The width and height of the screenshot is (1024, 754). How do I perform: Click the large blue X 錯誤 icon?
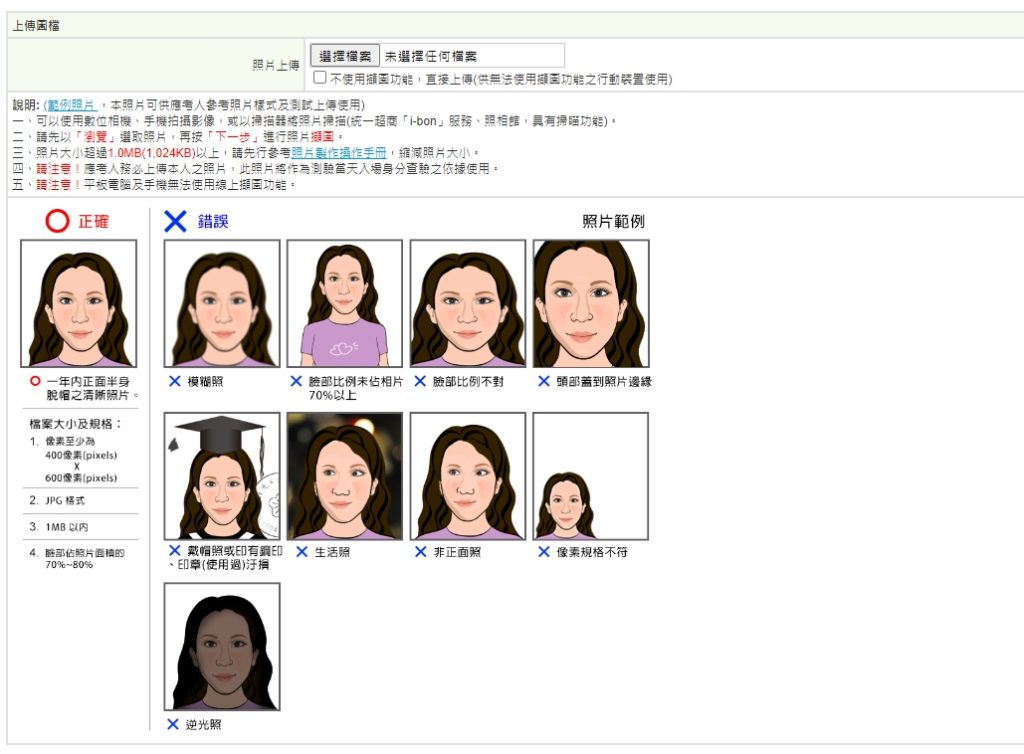click(x=175, y=221)
